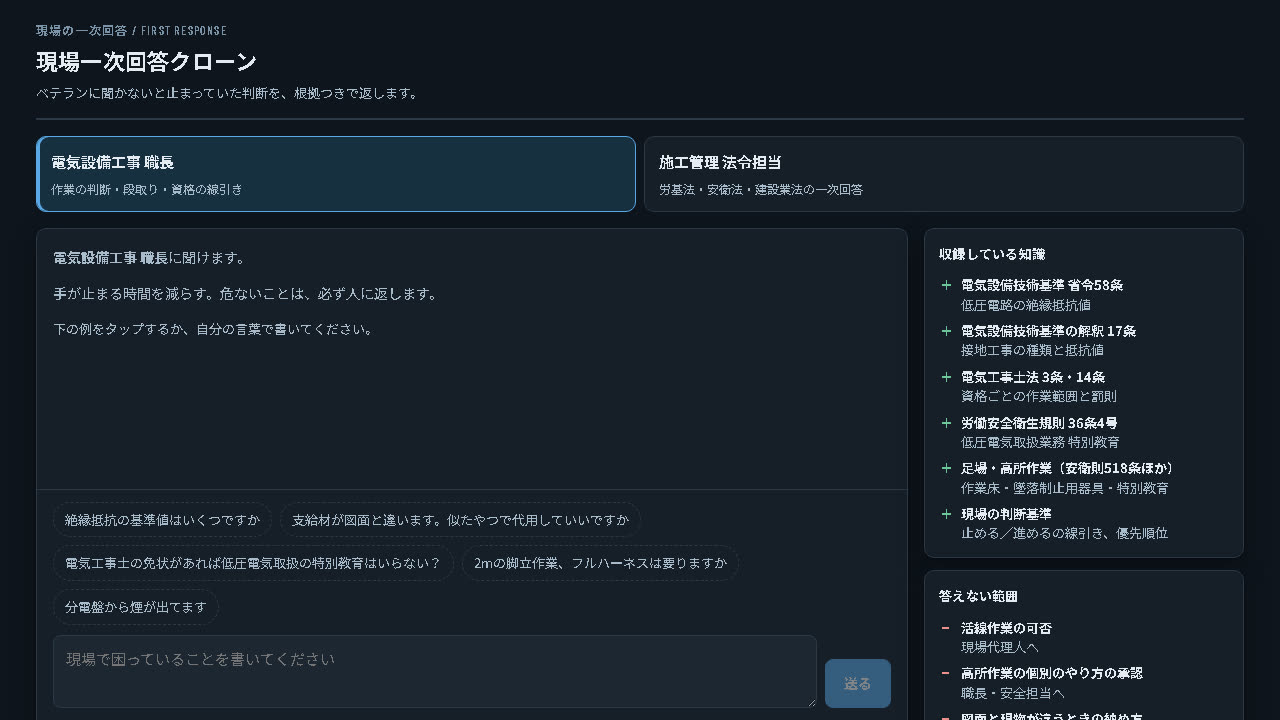The image size is (1280, 720).
Task: Tap the 絶縁抵抗の基準値はいくつですか example chip
Action: [162, 520]
